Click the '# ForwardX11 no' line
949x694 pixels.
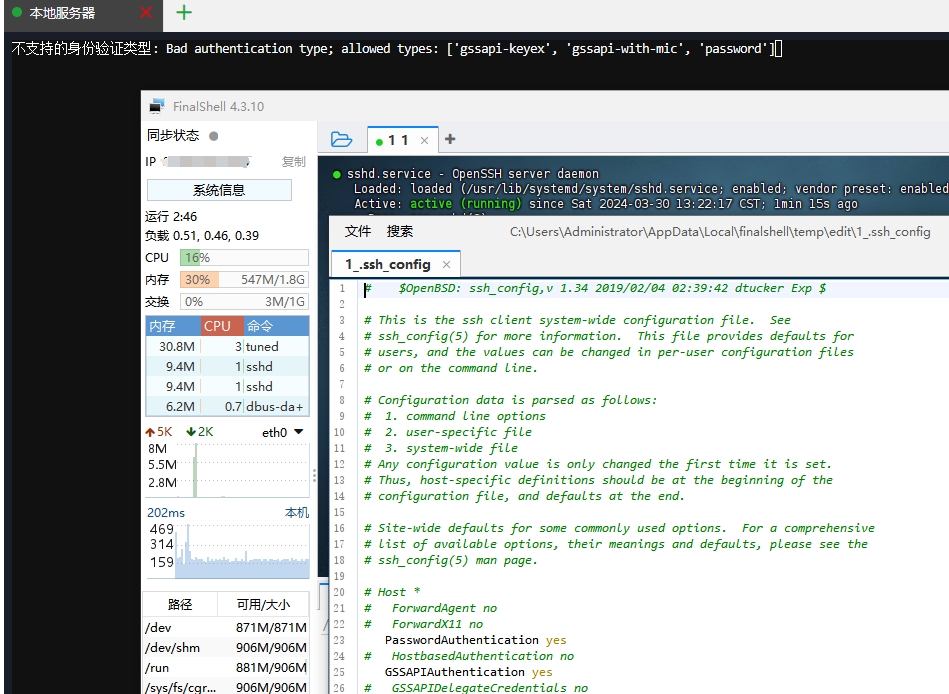(424, 624)
